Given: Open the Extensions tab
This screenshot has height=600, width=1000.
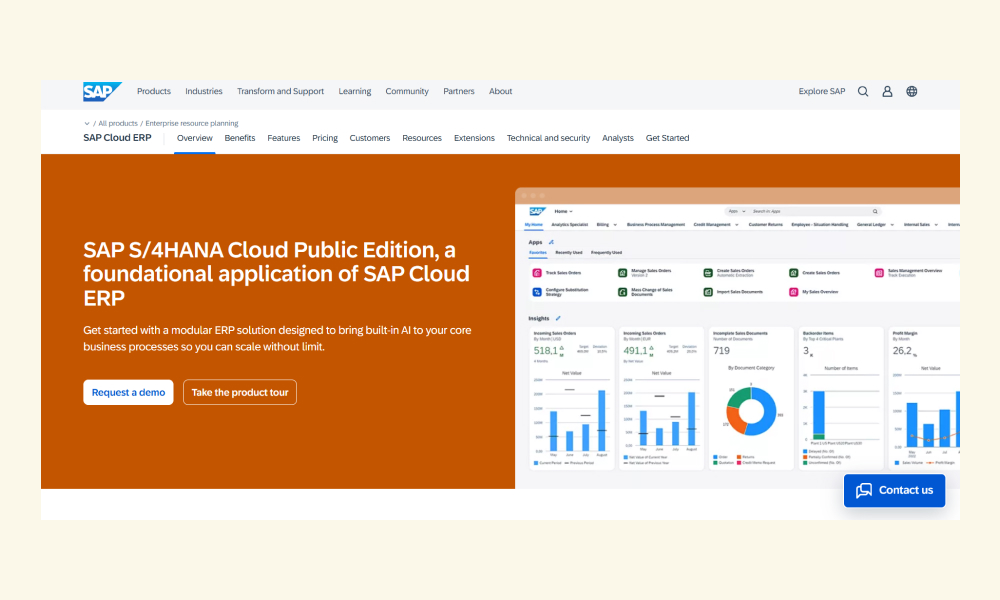Looking at the screenshot, I should [x=474, y=138].
